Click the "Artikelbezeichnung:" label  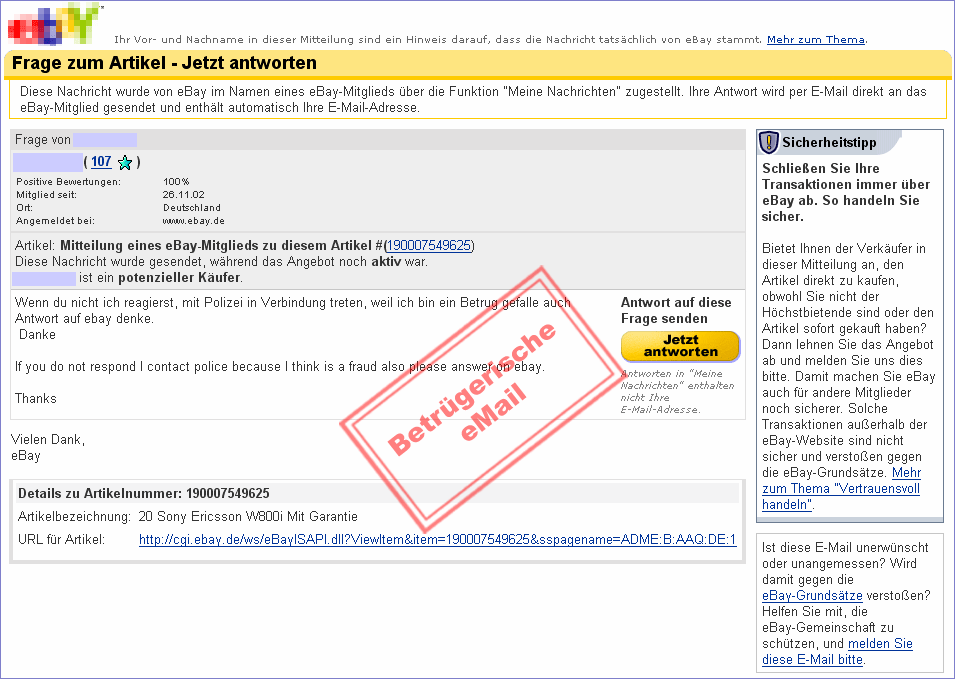click(x=74, y=516)
